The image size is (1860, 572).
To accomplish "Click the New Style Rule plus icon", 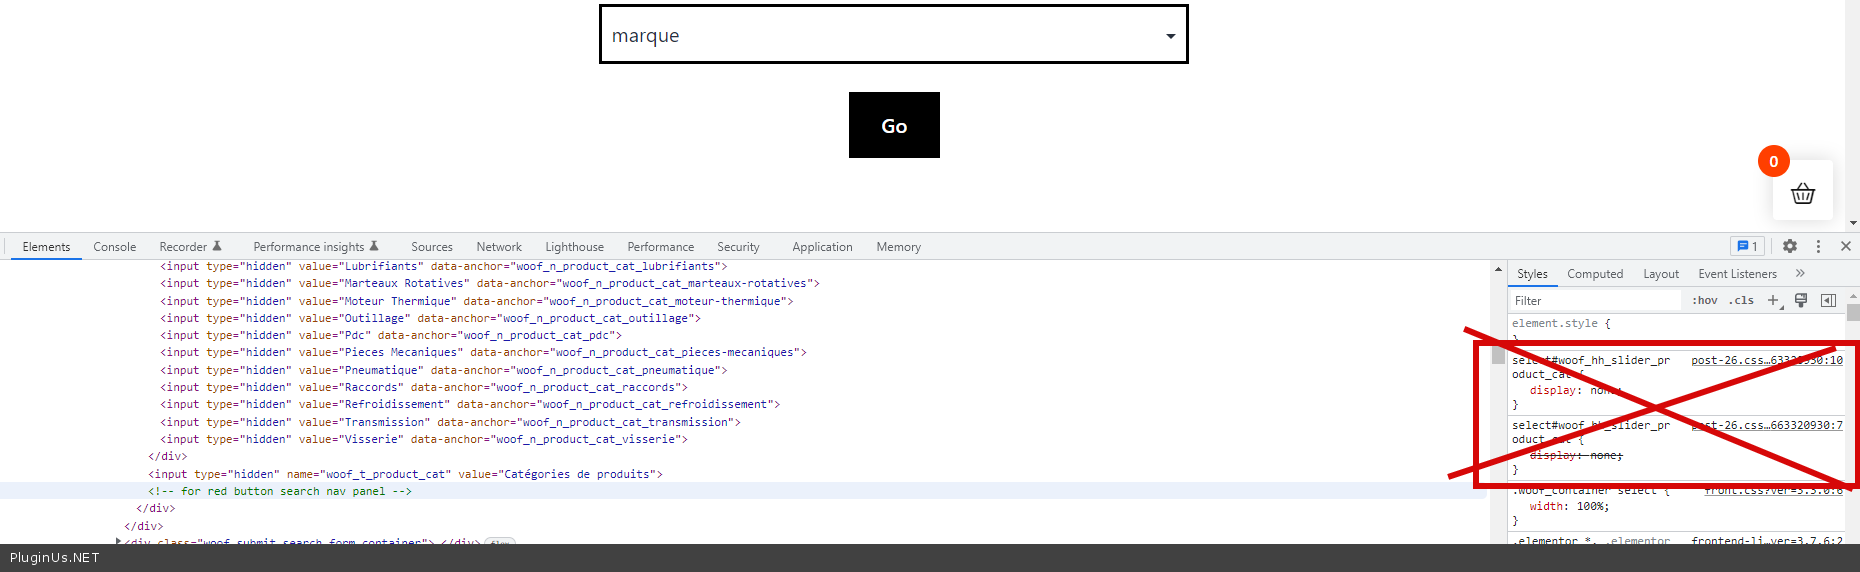I will [1773, 300].
